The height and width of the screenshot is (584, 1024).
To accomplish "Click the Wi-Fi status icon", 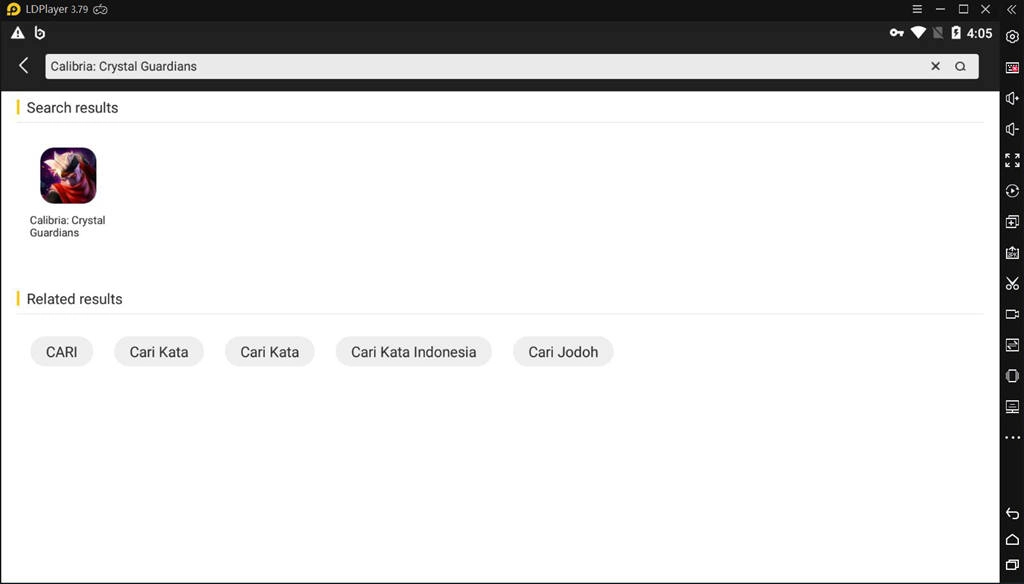I will click(x=918, y=33).
